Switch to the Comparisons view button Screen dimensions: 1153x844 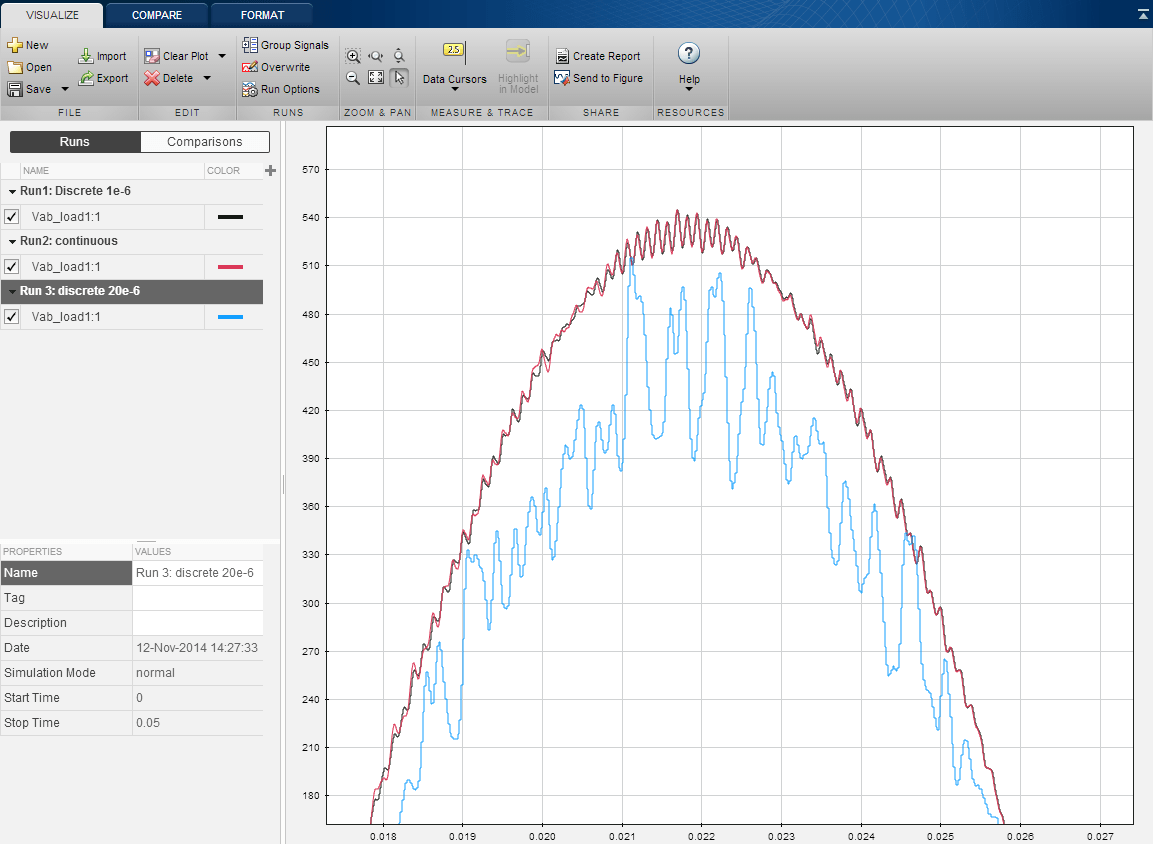(x=205, y=142)
